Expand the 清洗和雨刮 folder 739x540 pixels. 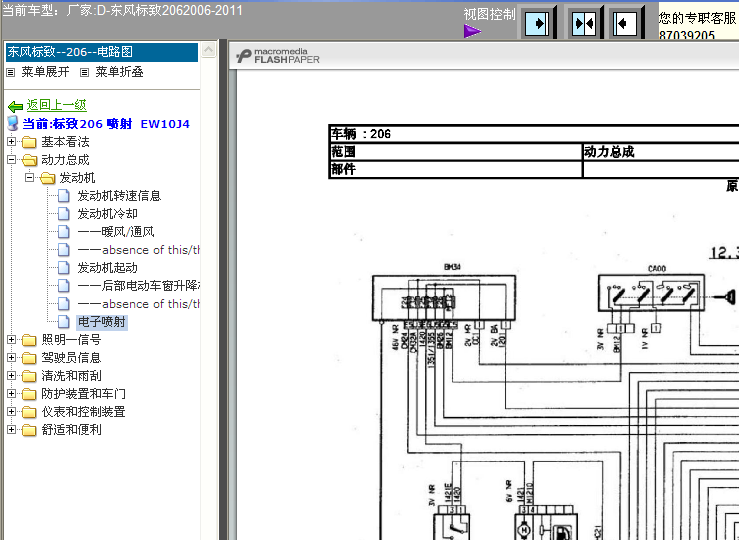point(11,376)
